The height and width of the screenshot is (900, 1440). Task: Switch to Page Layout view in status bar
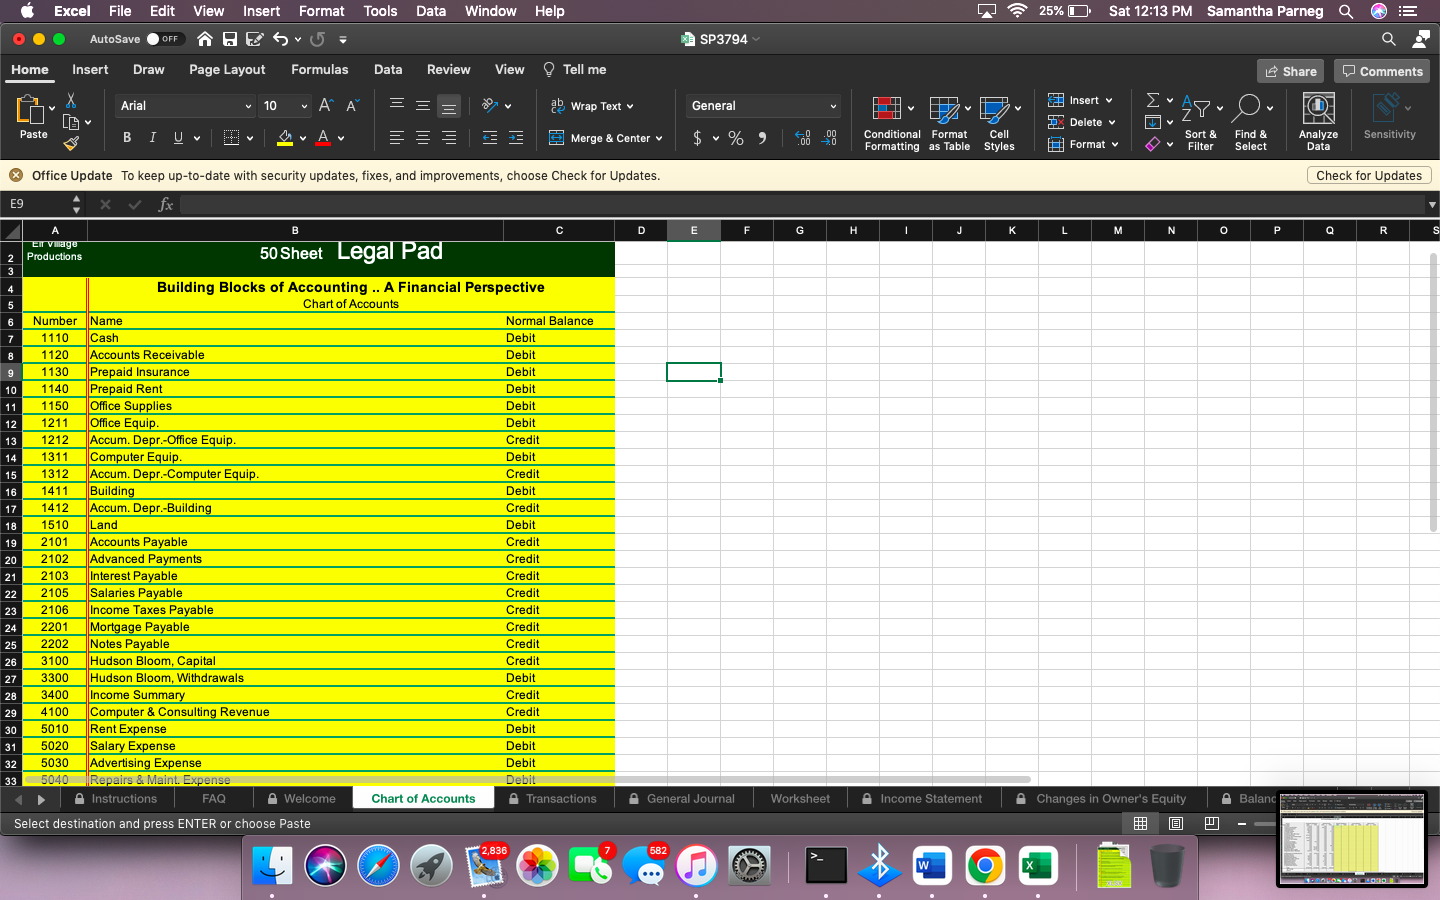tap(1176, 824)
